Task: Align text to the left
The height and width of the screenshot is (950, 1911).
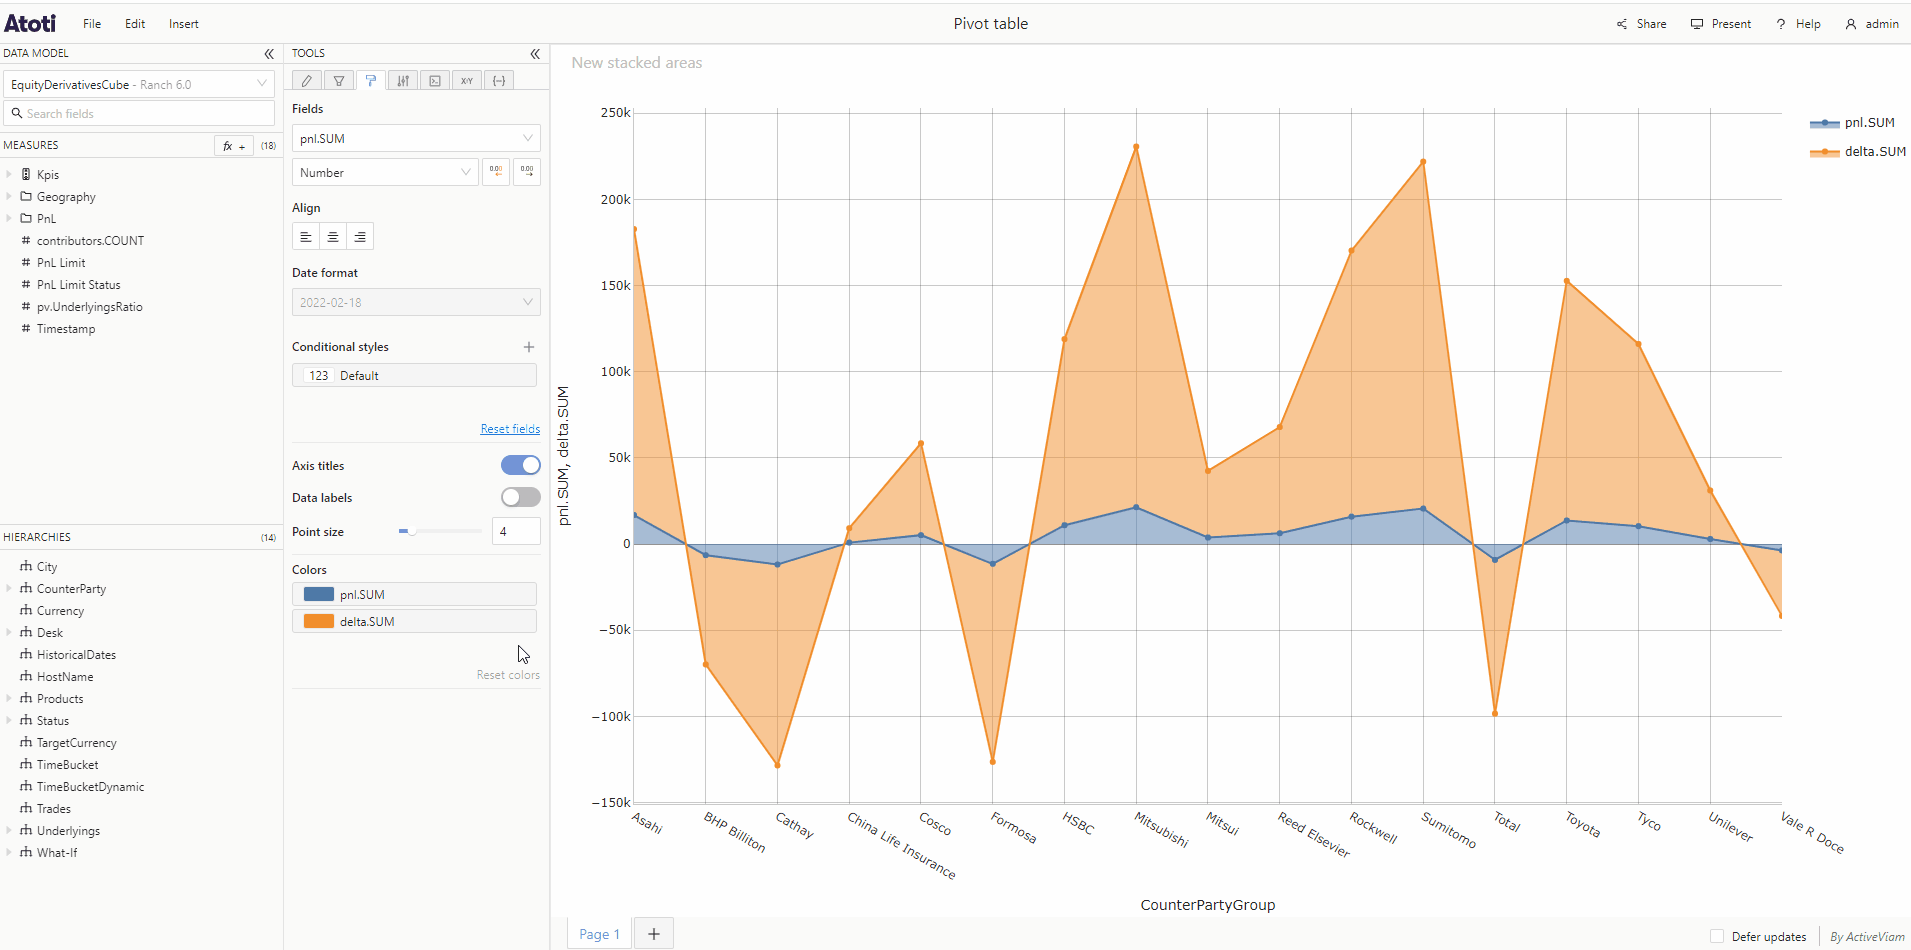Action: (306, 237)
